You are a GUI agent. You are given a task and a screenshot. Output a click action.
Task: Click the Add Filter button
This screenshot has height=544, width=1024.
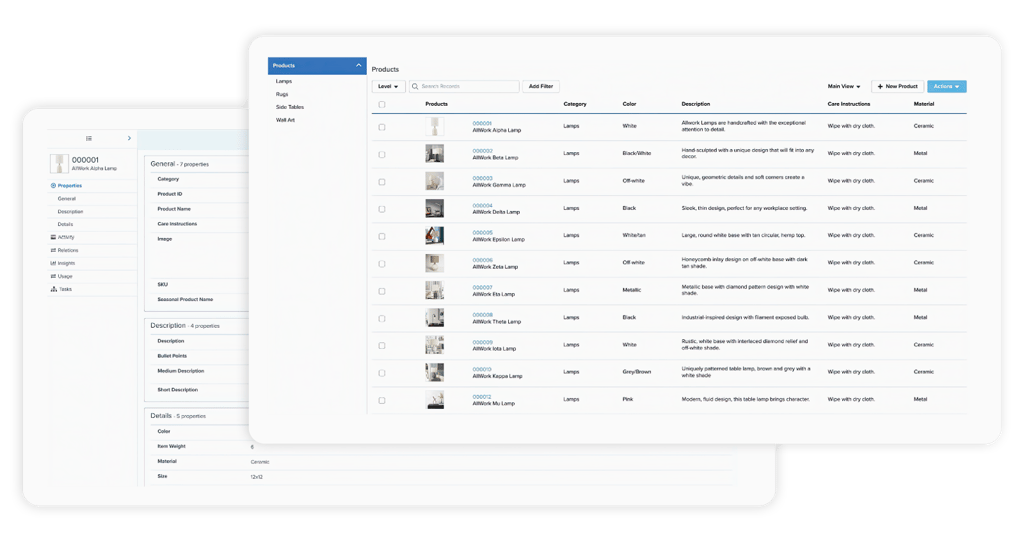pyautogui.click(x=541, y=86)
